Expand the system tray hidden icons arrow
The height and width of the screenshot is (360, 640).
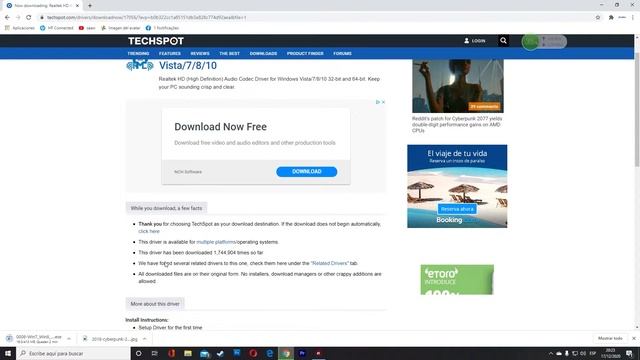(551, 353)
